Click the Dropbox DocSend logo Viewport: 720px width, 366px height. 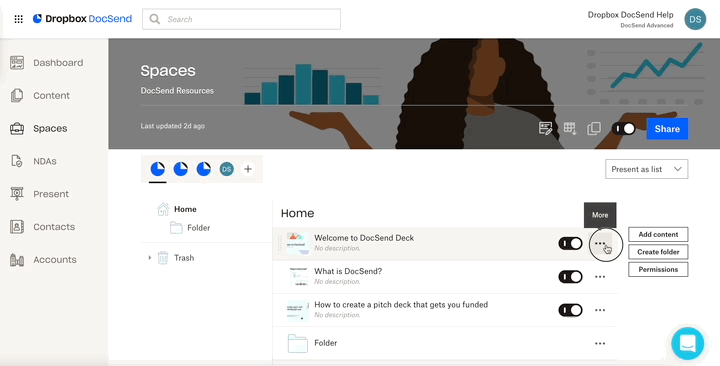click(82, 19)
